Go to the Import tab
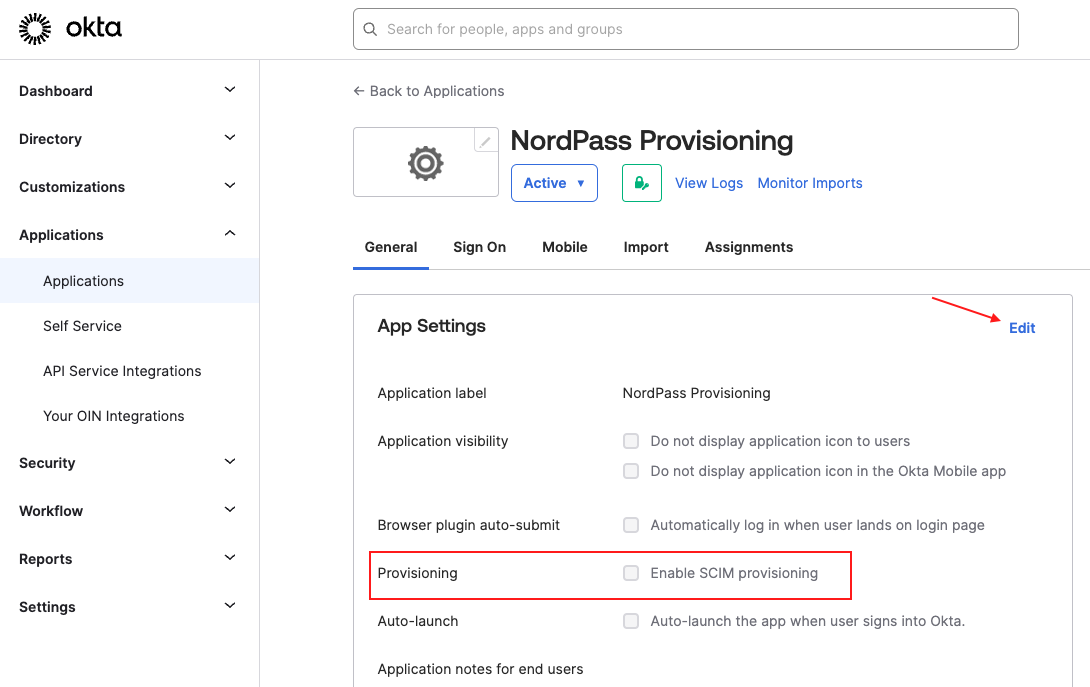 click(x=646, y=248)
